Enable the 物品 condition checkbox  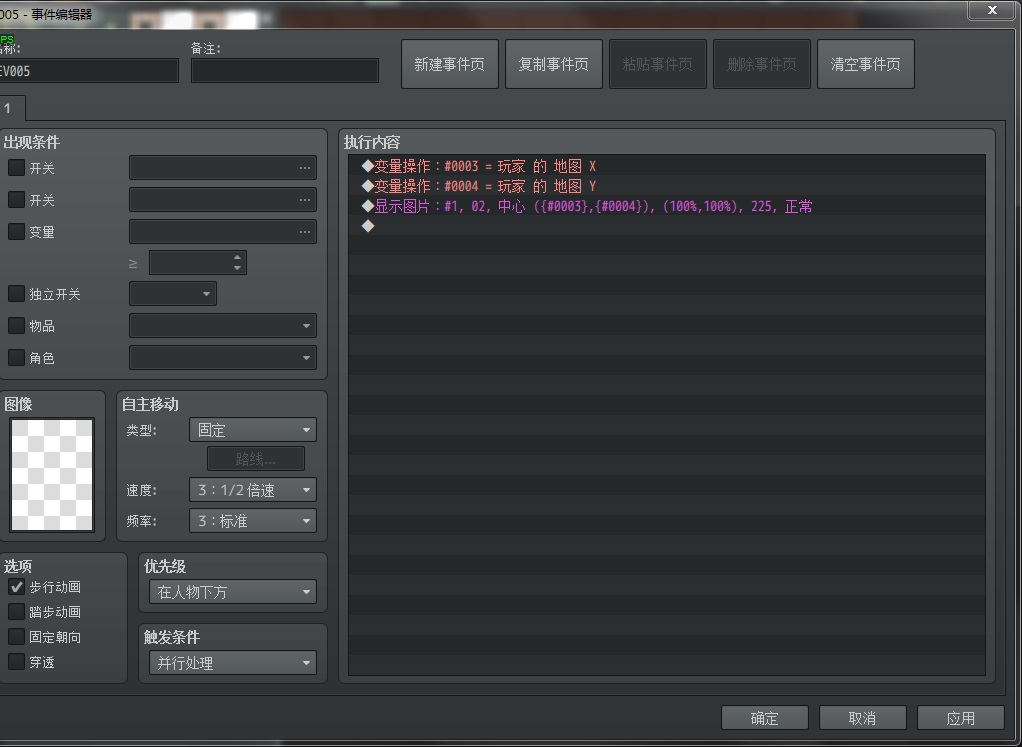click(16, 325)
